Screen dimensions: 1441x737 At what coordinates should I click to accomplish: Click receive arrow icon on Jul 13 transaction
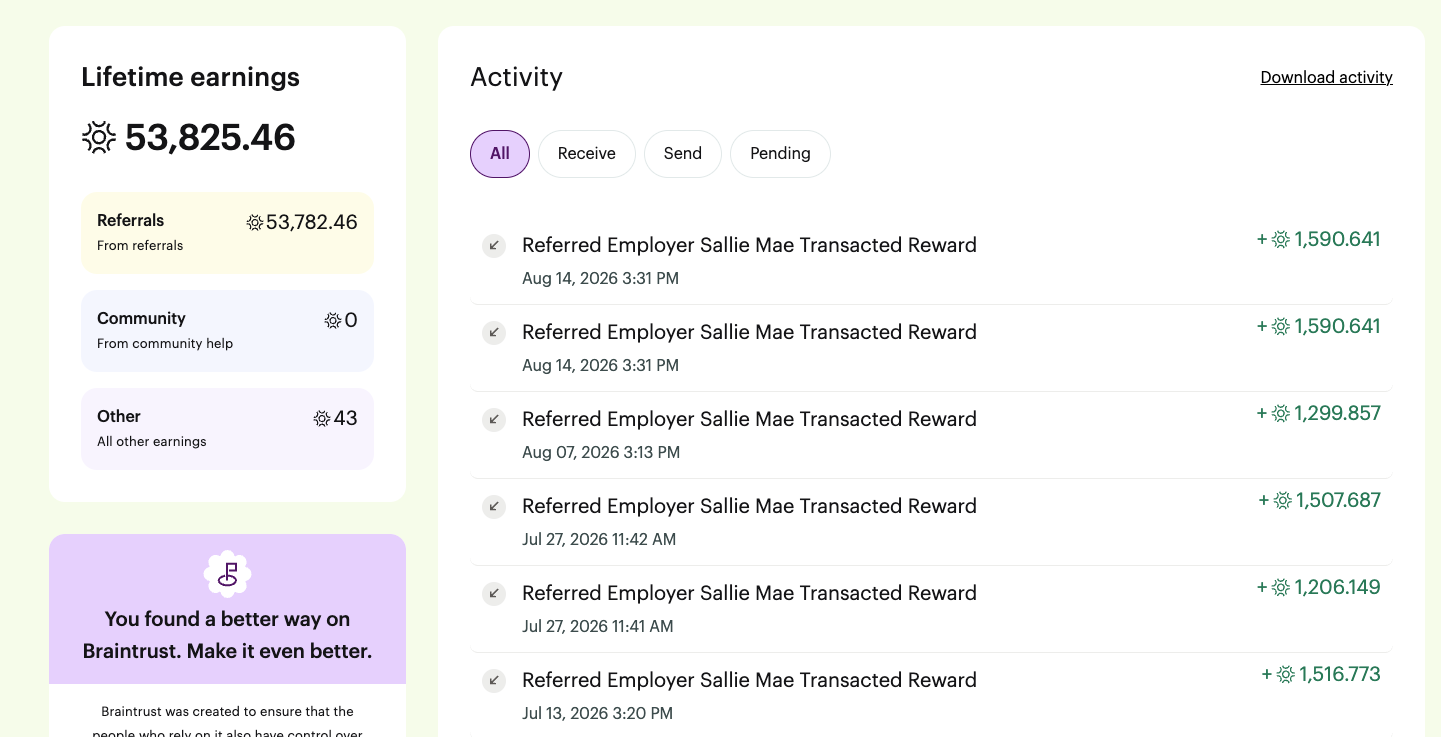pos(494,680)
